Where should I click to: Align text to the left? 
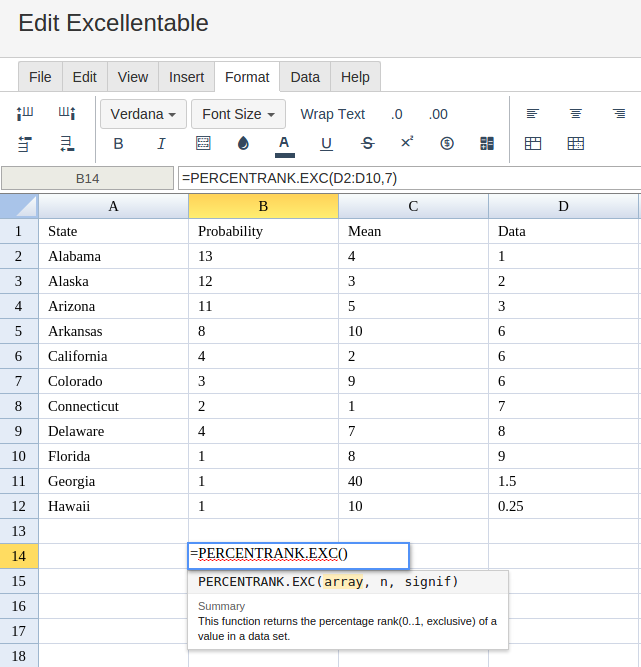pos(533,114)
